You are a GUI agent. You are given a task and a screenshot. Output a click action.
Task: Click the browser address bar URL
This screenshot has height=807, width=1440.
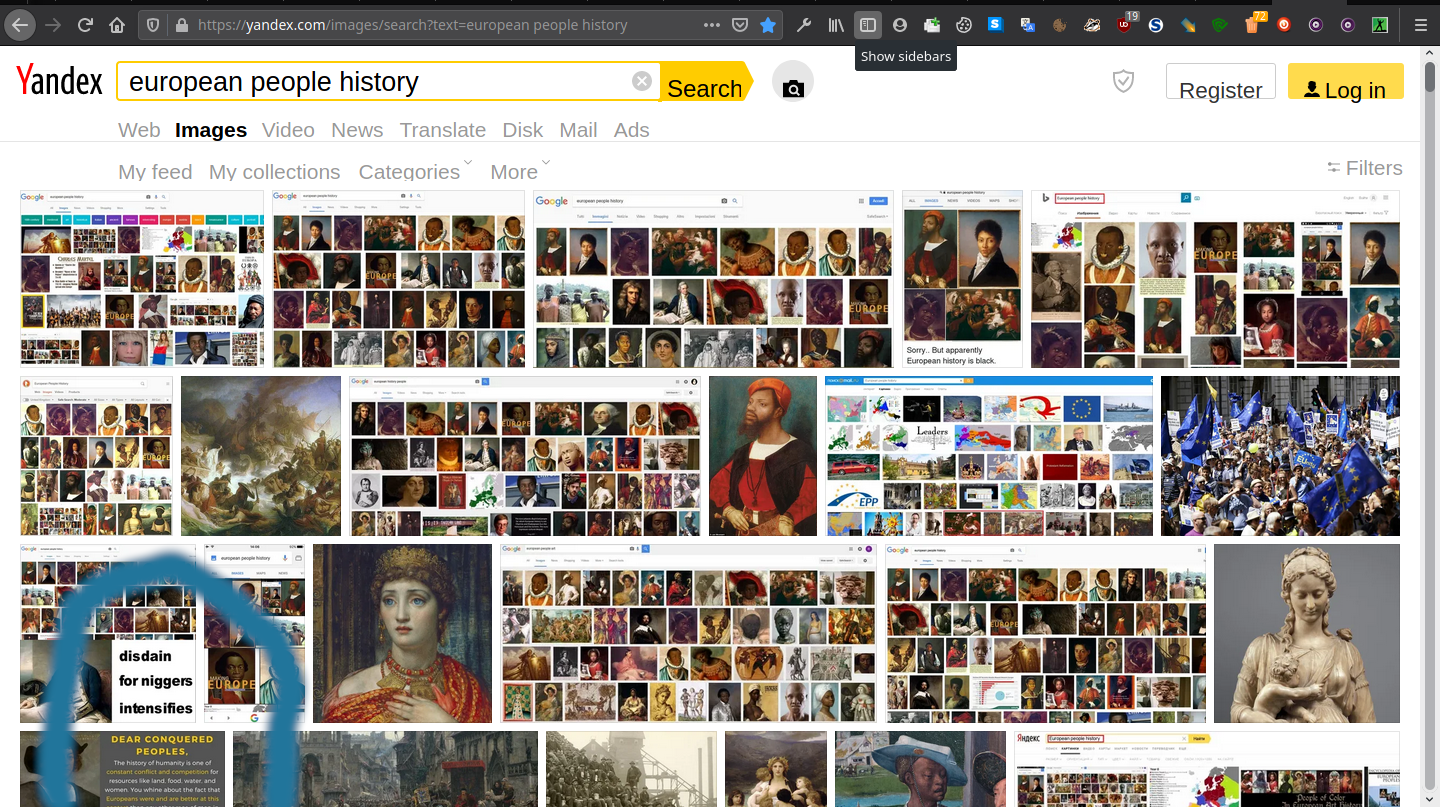(x=412, y=25)
